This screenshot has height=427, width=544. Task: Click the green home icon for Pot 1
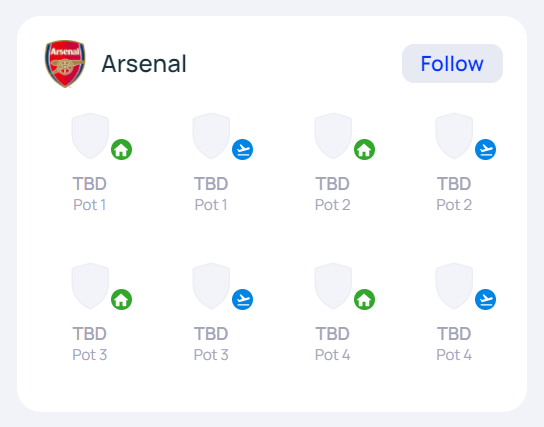point(121,150)
